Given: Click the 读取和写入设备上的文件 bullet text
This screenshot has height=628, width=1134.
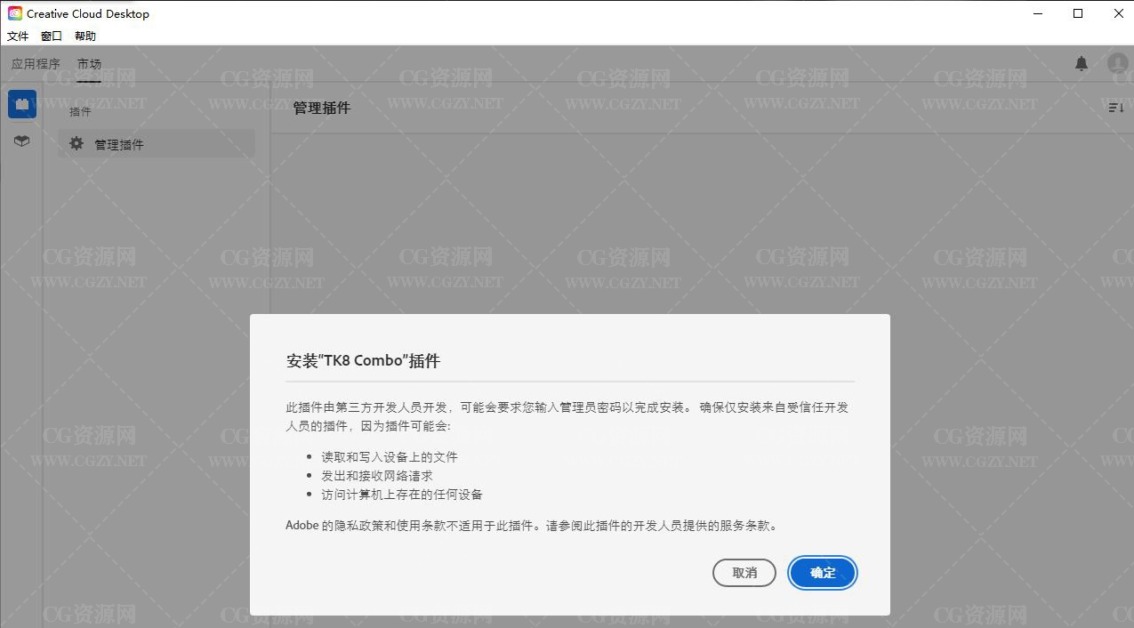Looking at the screenshot, I should [390, 457].
